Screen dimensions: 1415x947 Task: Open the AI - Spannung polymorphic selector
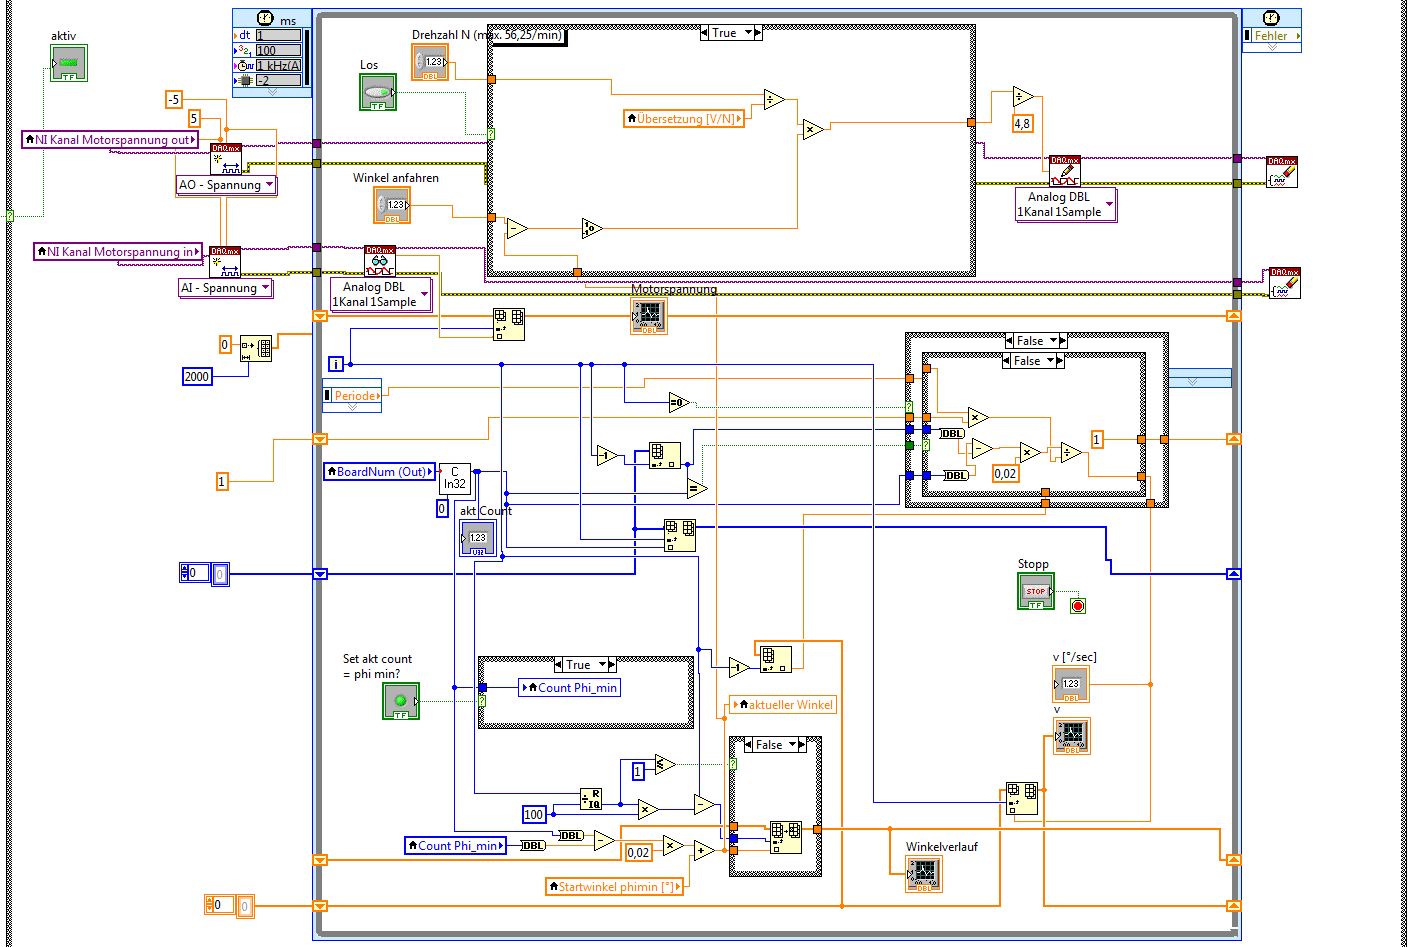tap(225, 288)
